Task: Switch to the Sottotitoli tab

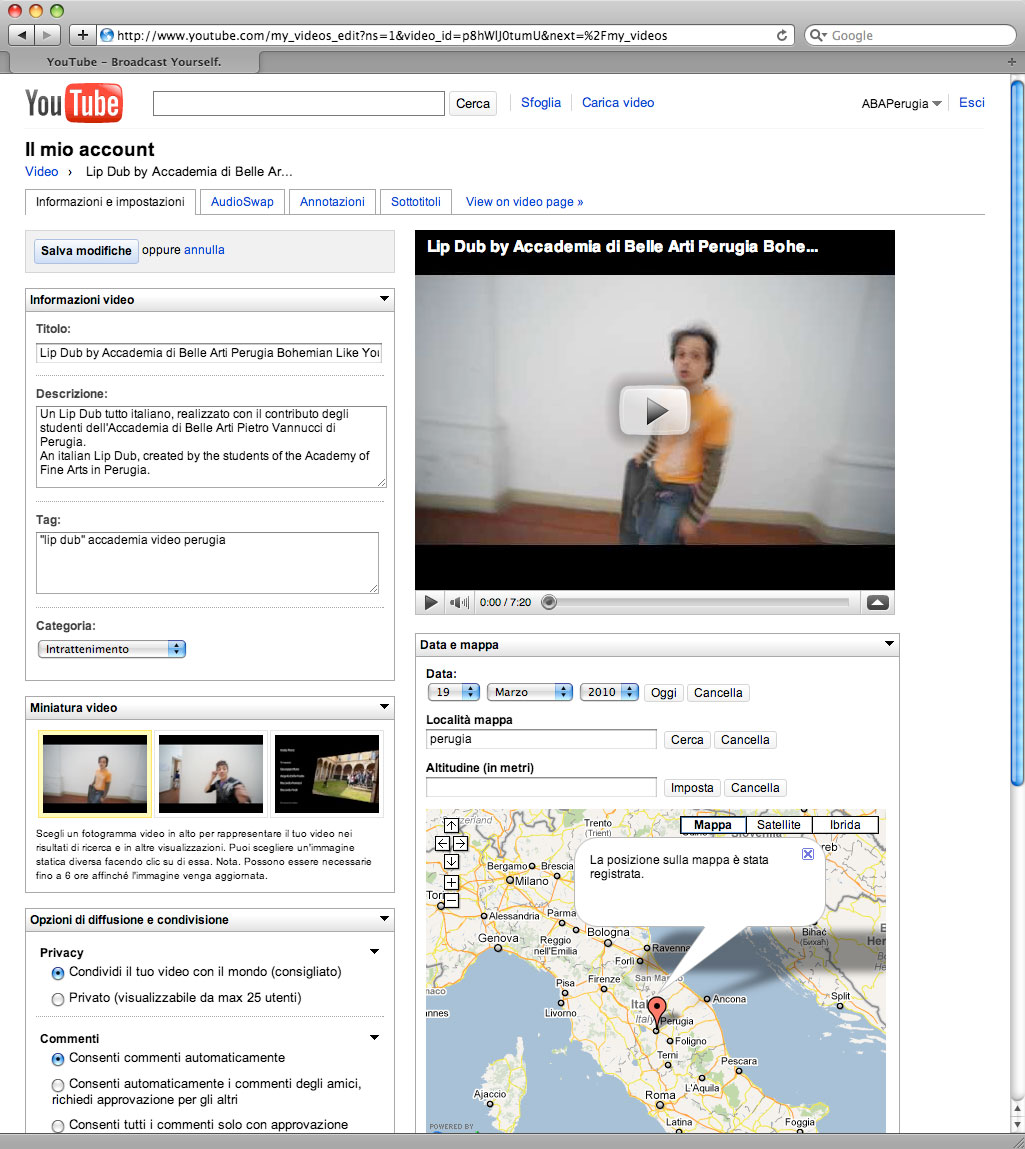Action: pyautogui.click(x=415, y=202)
